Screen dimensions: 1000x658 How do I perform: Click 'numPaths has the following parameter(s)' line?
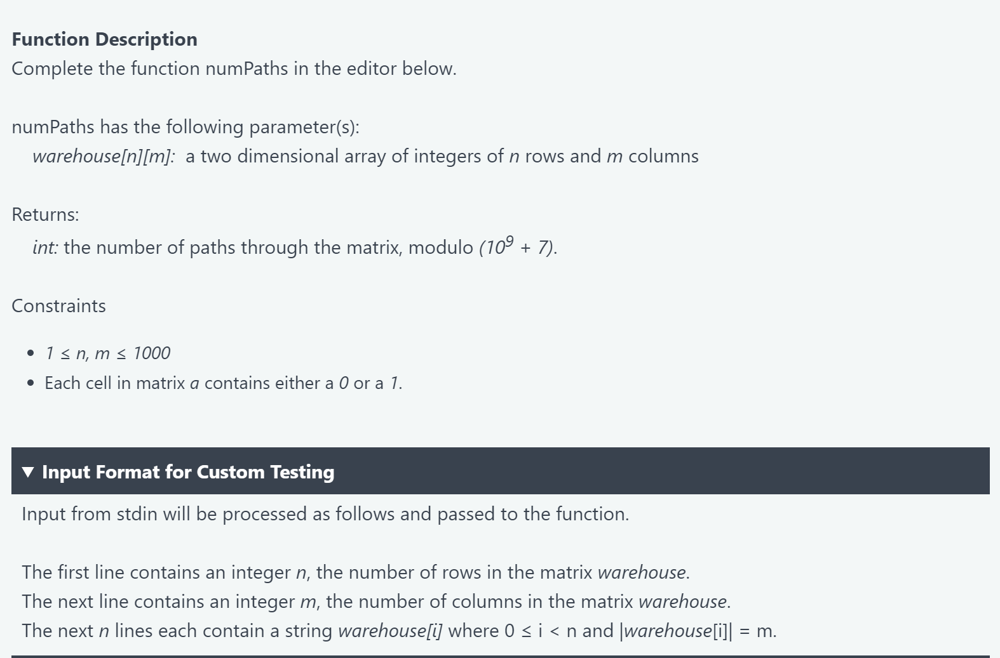pyautogui.click(x=186, y=128)
